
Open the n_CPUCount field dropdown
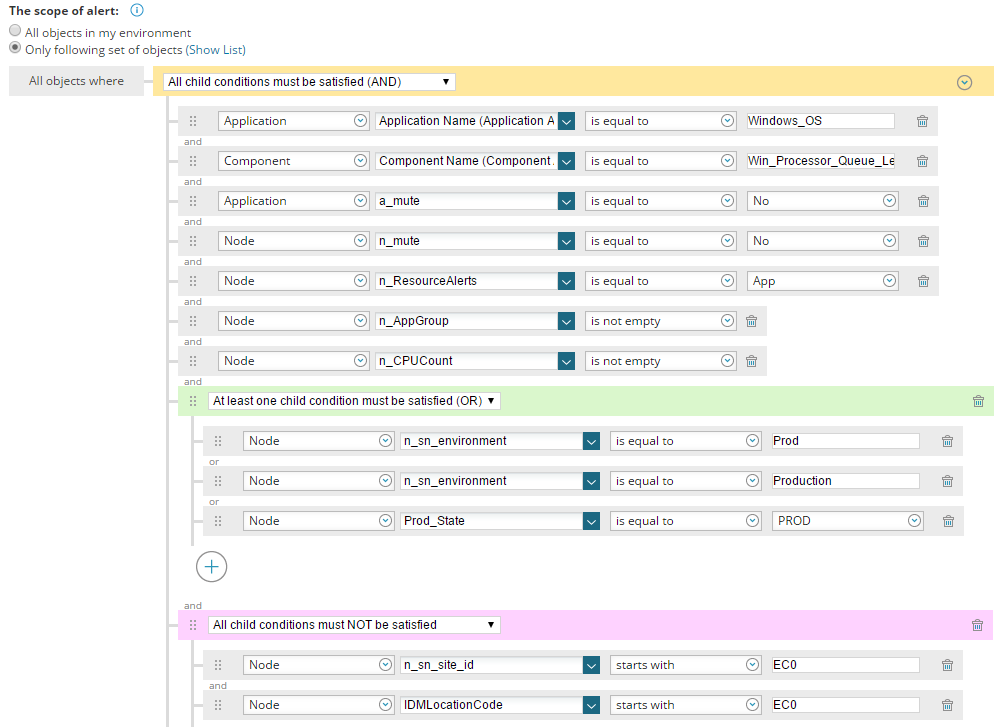[x=566, y=361]
